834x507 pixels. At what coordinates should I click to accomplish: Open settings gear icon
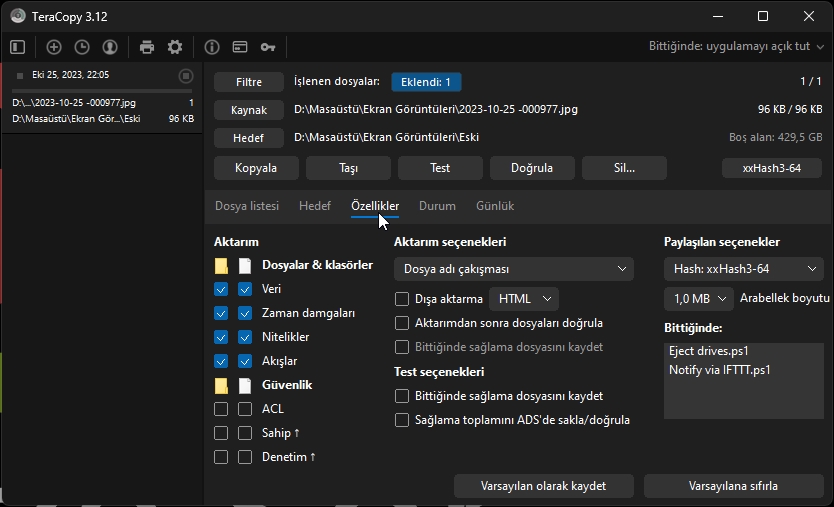coord(175,47)
